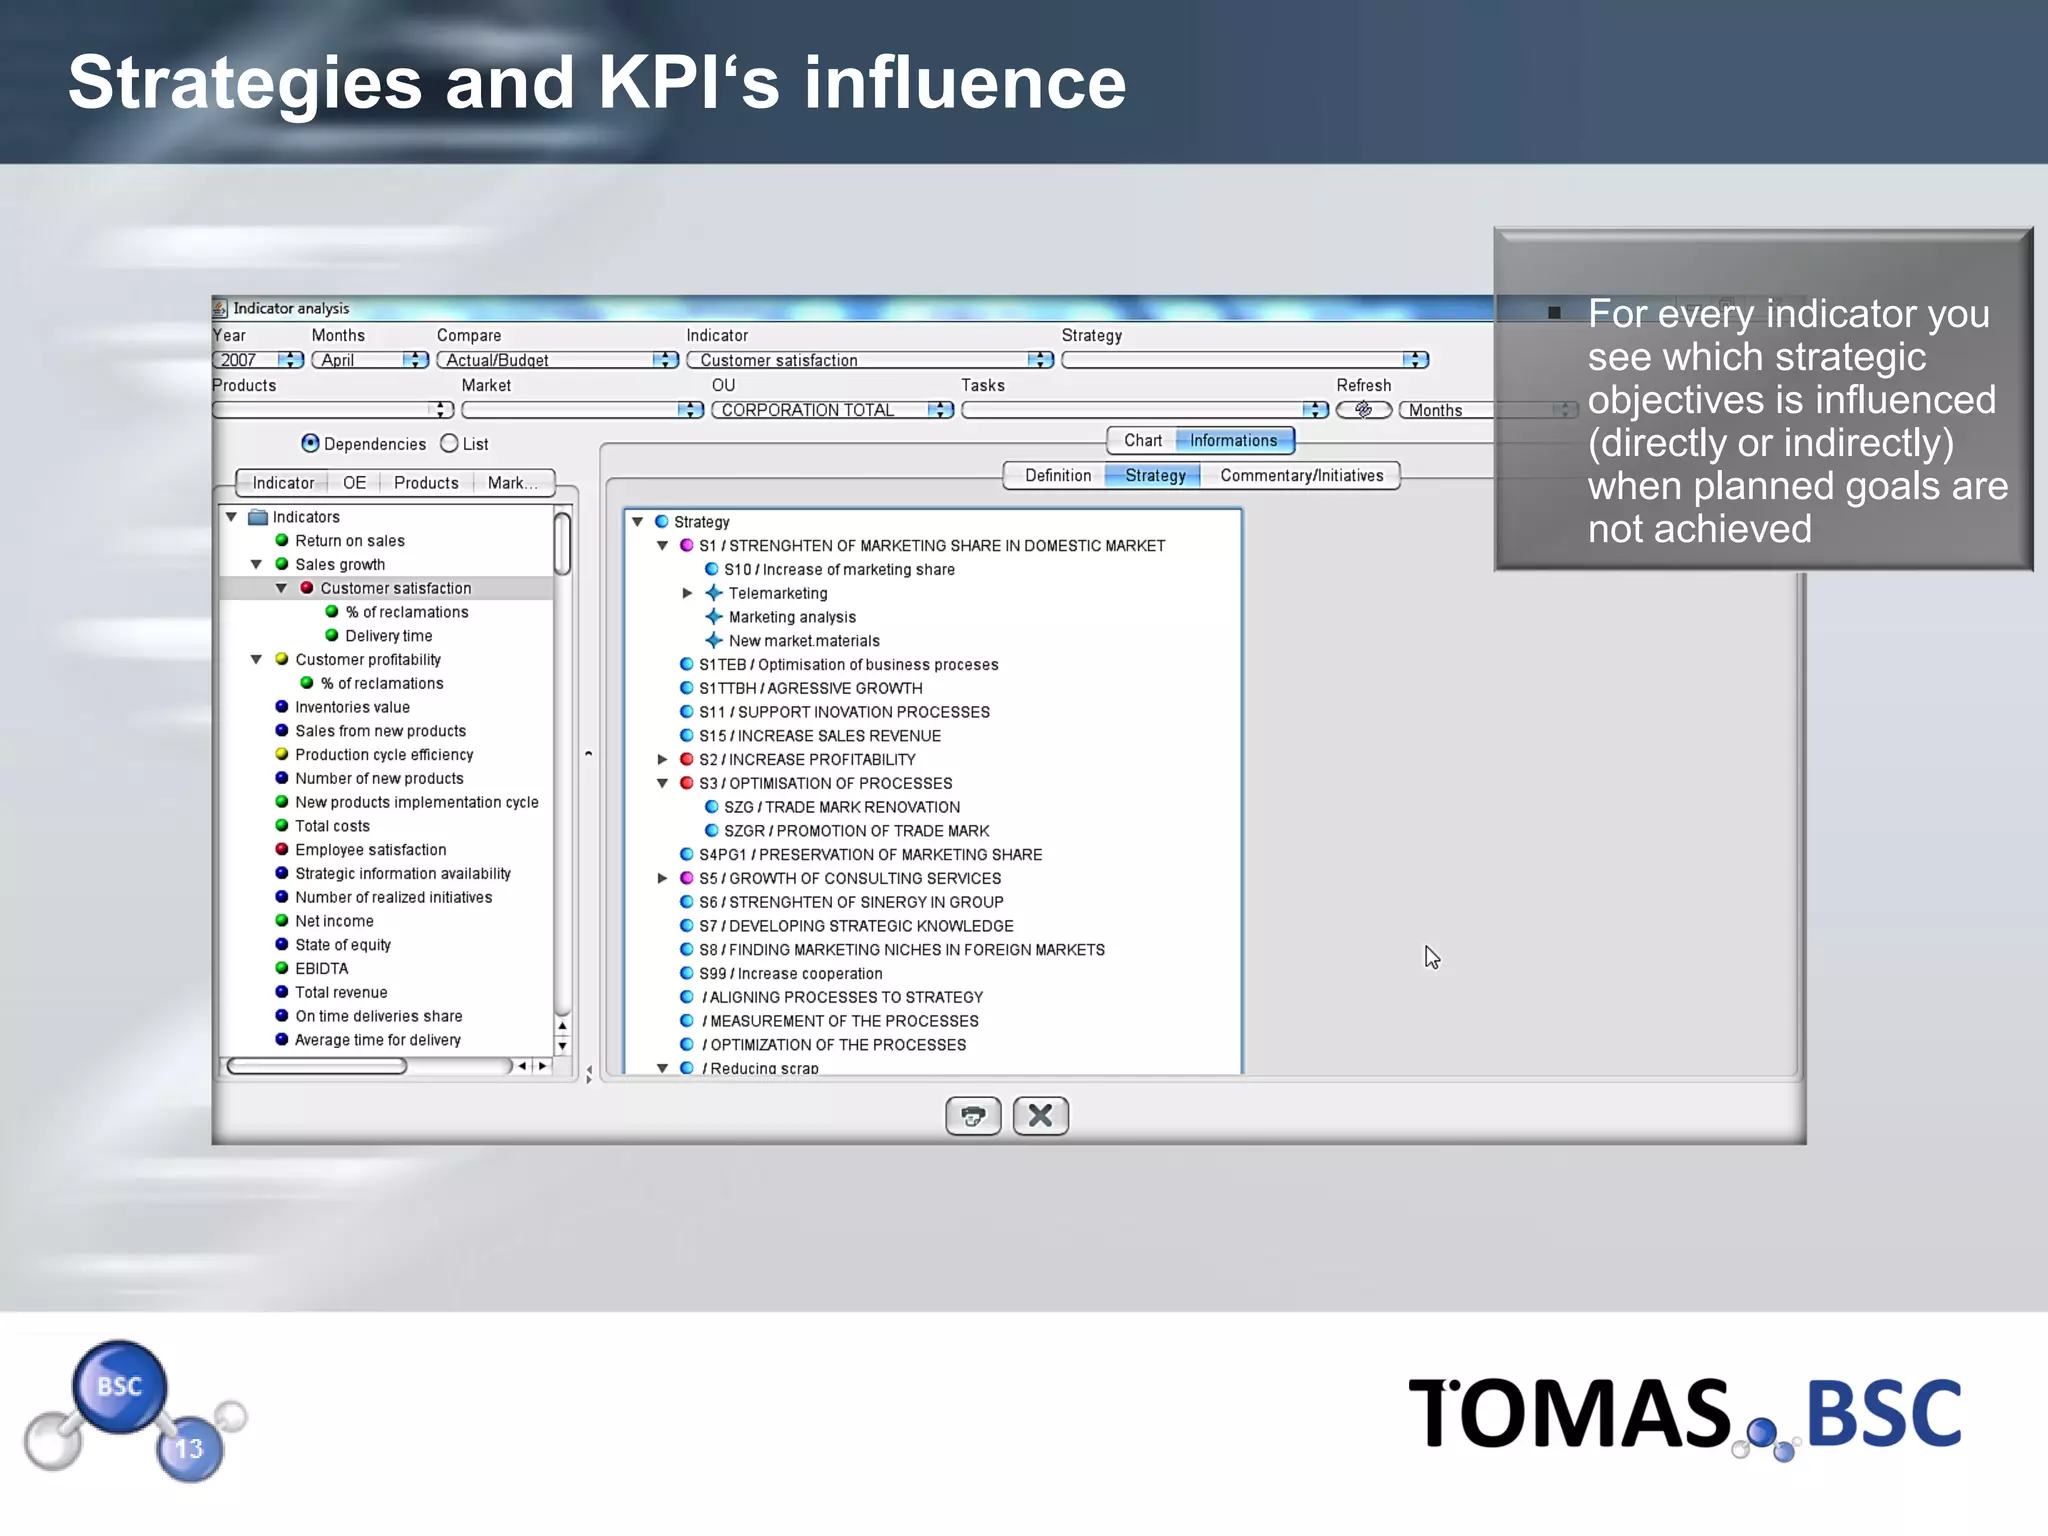
Task: Click the magenta dot of S1 strategy
Action: pyautogui.click(x=687, y=546)
